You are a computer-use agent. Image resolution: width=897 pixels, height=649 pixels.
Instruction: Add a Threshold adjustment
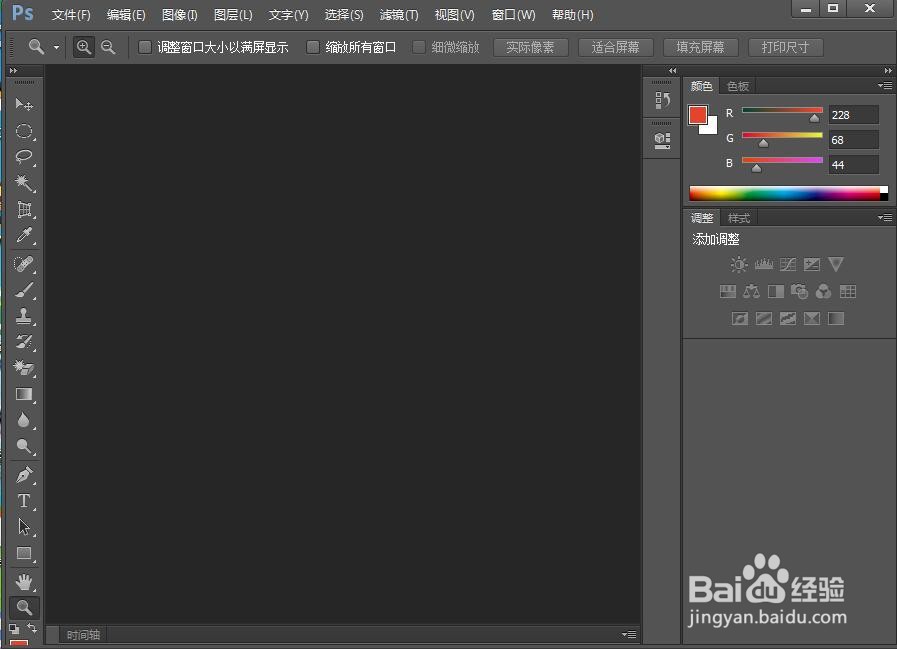tap(788, 319)
